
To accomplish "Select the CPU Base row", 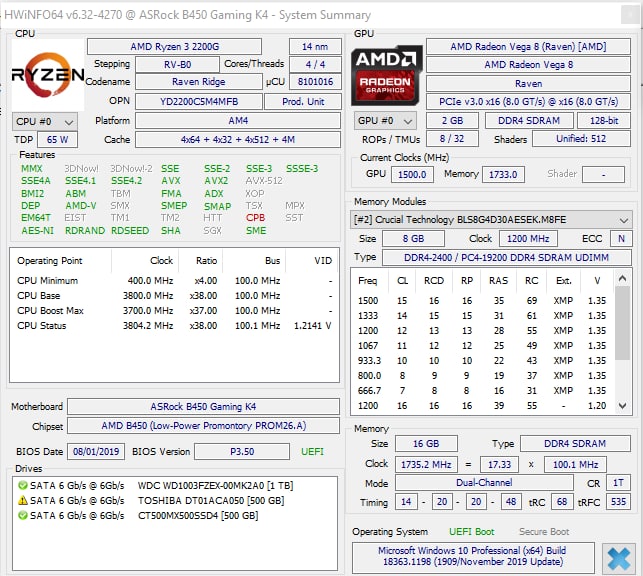I will tap(174, 296).
